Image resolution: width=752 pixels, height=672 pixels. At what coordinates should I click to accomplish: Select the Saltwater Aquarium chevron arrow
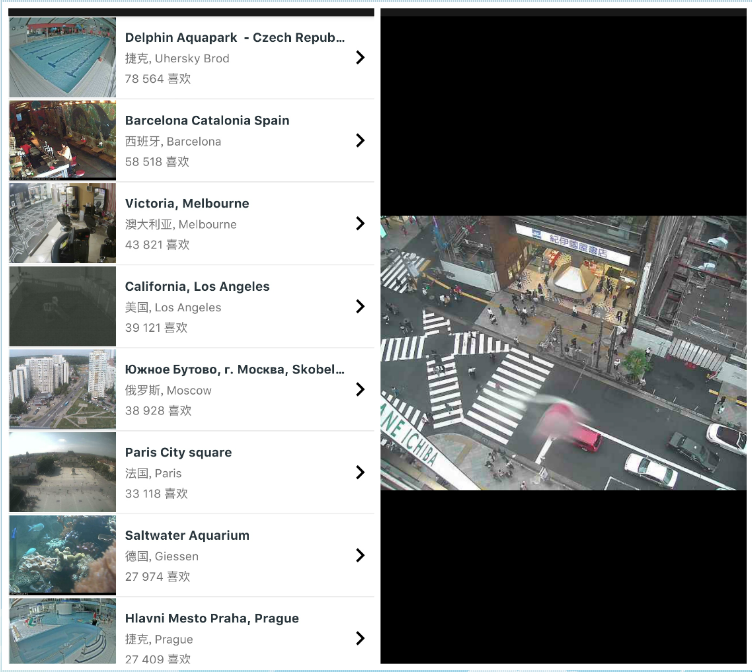click(x=360, y=556)
